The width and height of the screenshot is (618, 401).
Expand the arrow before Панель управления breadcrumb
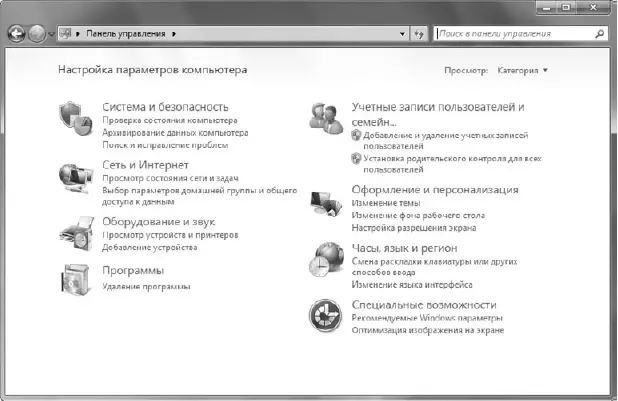[78, 34]
